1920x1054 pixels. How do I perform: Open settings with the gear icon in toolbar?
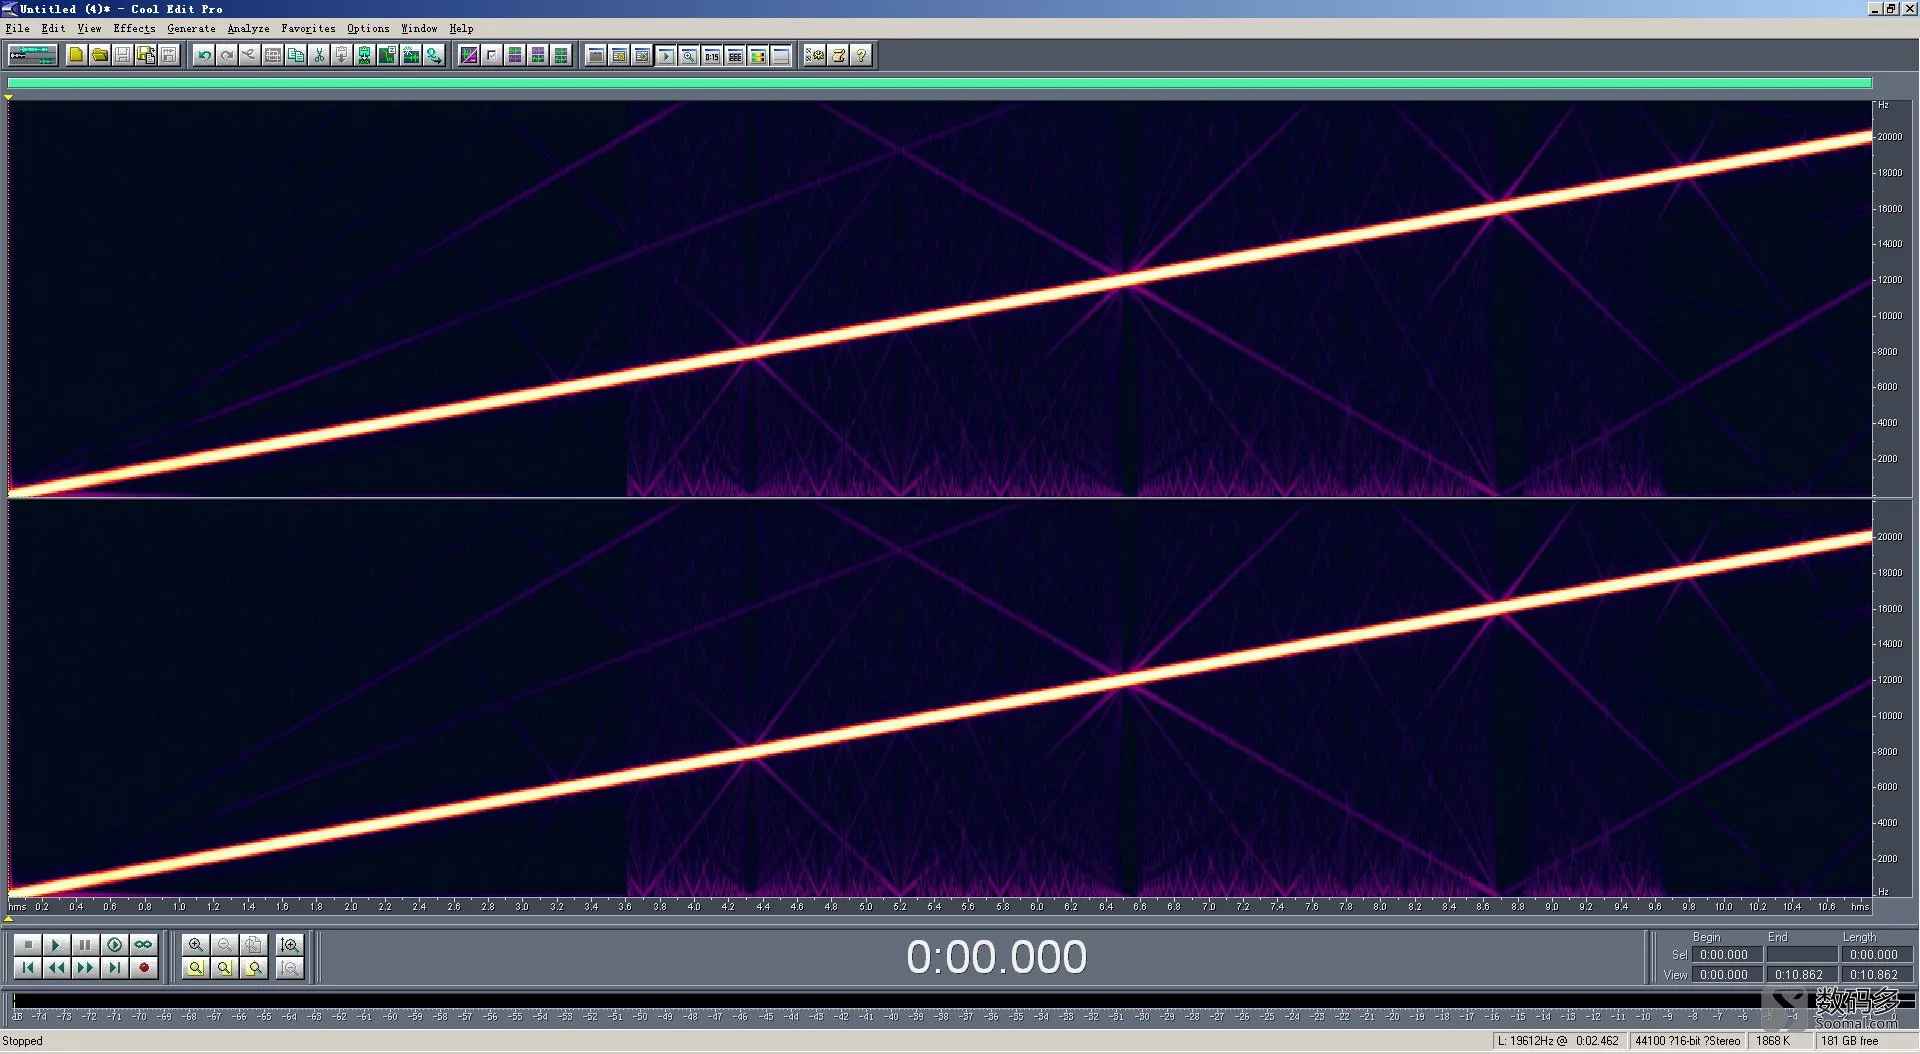click(x=815, y=55)
